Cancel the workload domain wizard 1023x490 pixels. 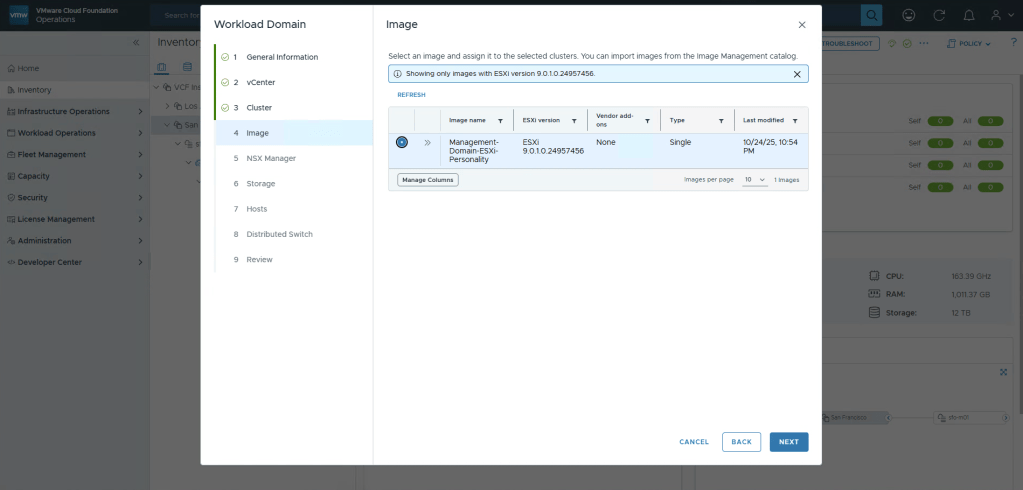(694, 442)
